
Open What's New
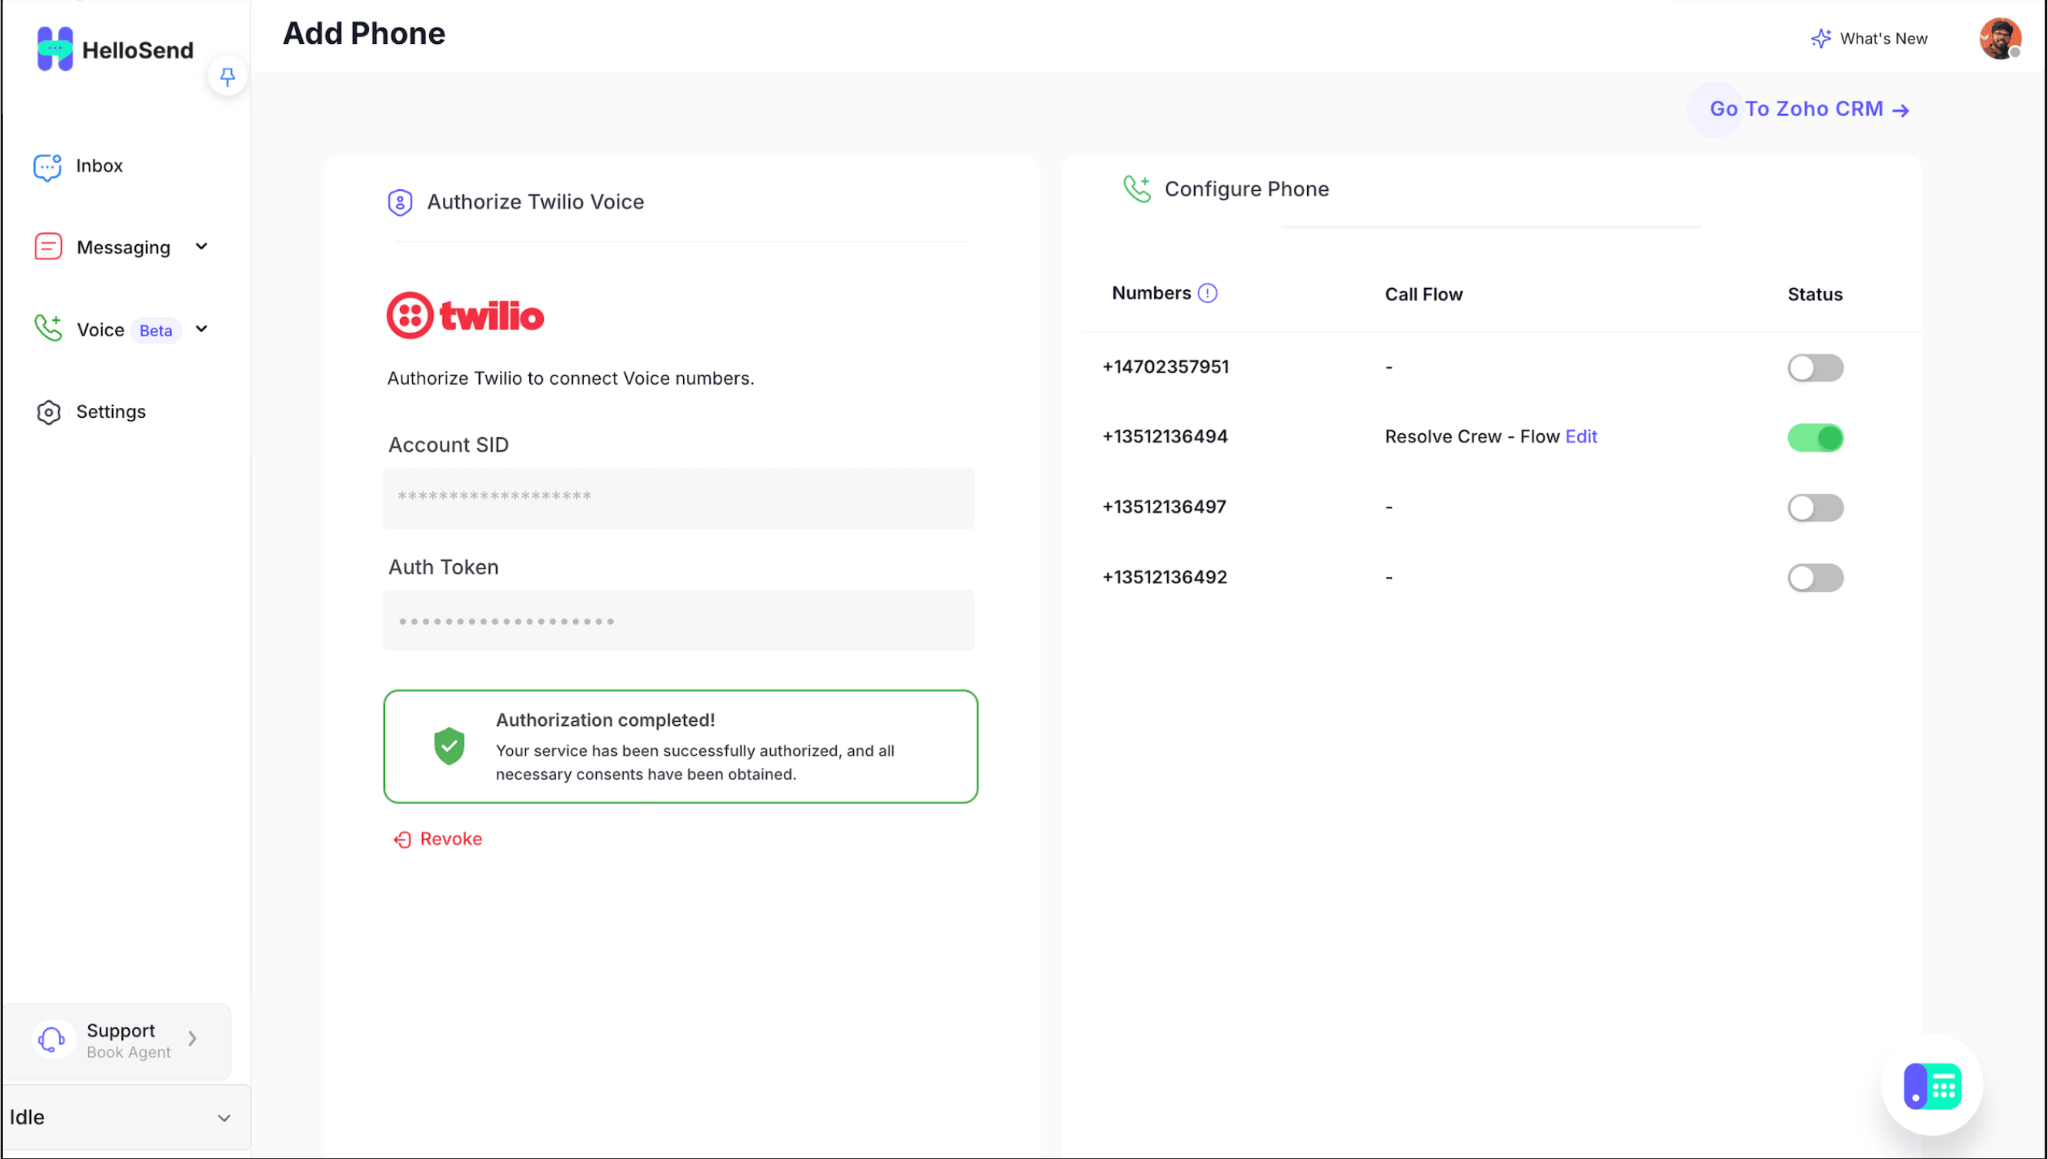tap(1869, 38)
